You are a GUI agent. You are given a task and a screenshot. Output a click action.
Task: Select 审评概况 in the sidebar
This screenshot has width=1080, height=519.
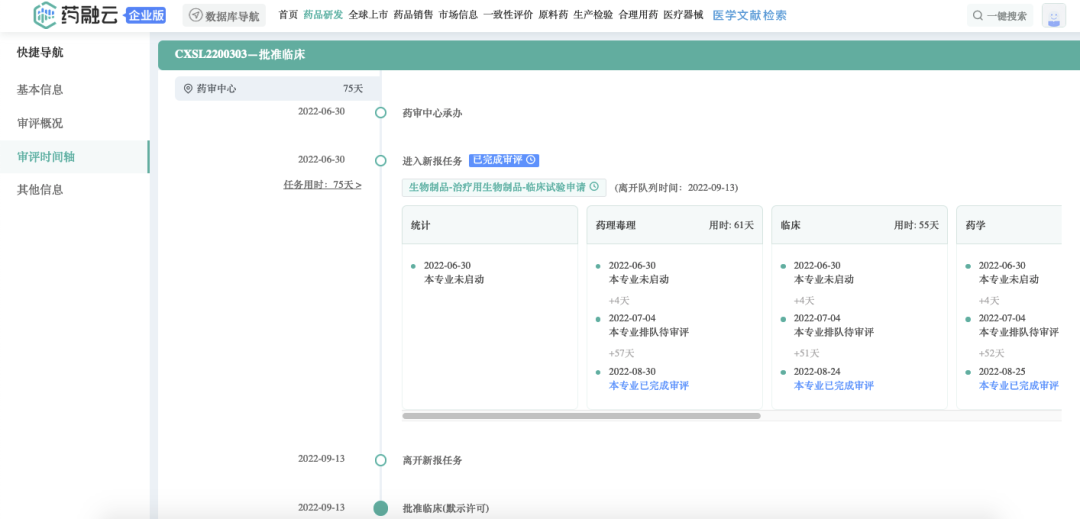pos(40,123)
